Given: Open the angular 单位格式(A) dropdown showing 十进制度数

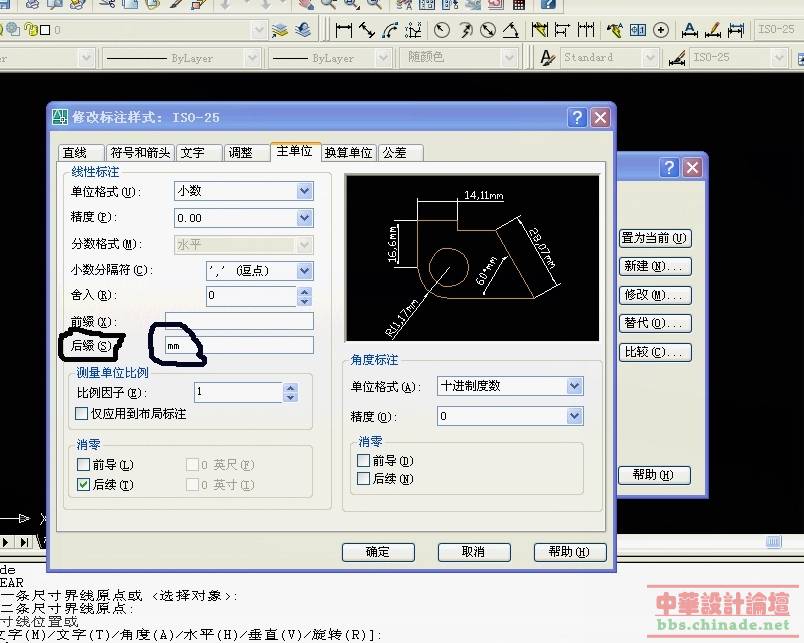Looking at the screenshot, I should click(x=510, y=386).
